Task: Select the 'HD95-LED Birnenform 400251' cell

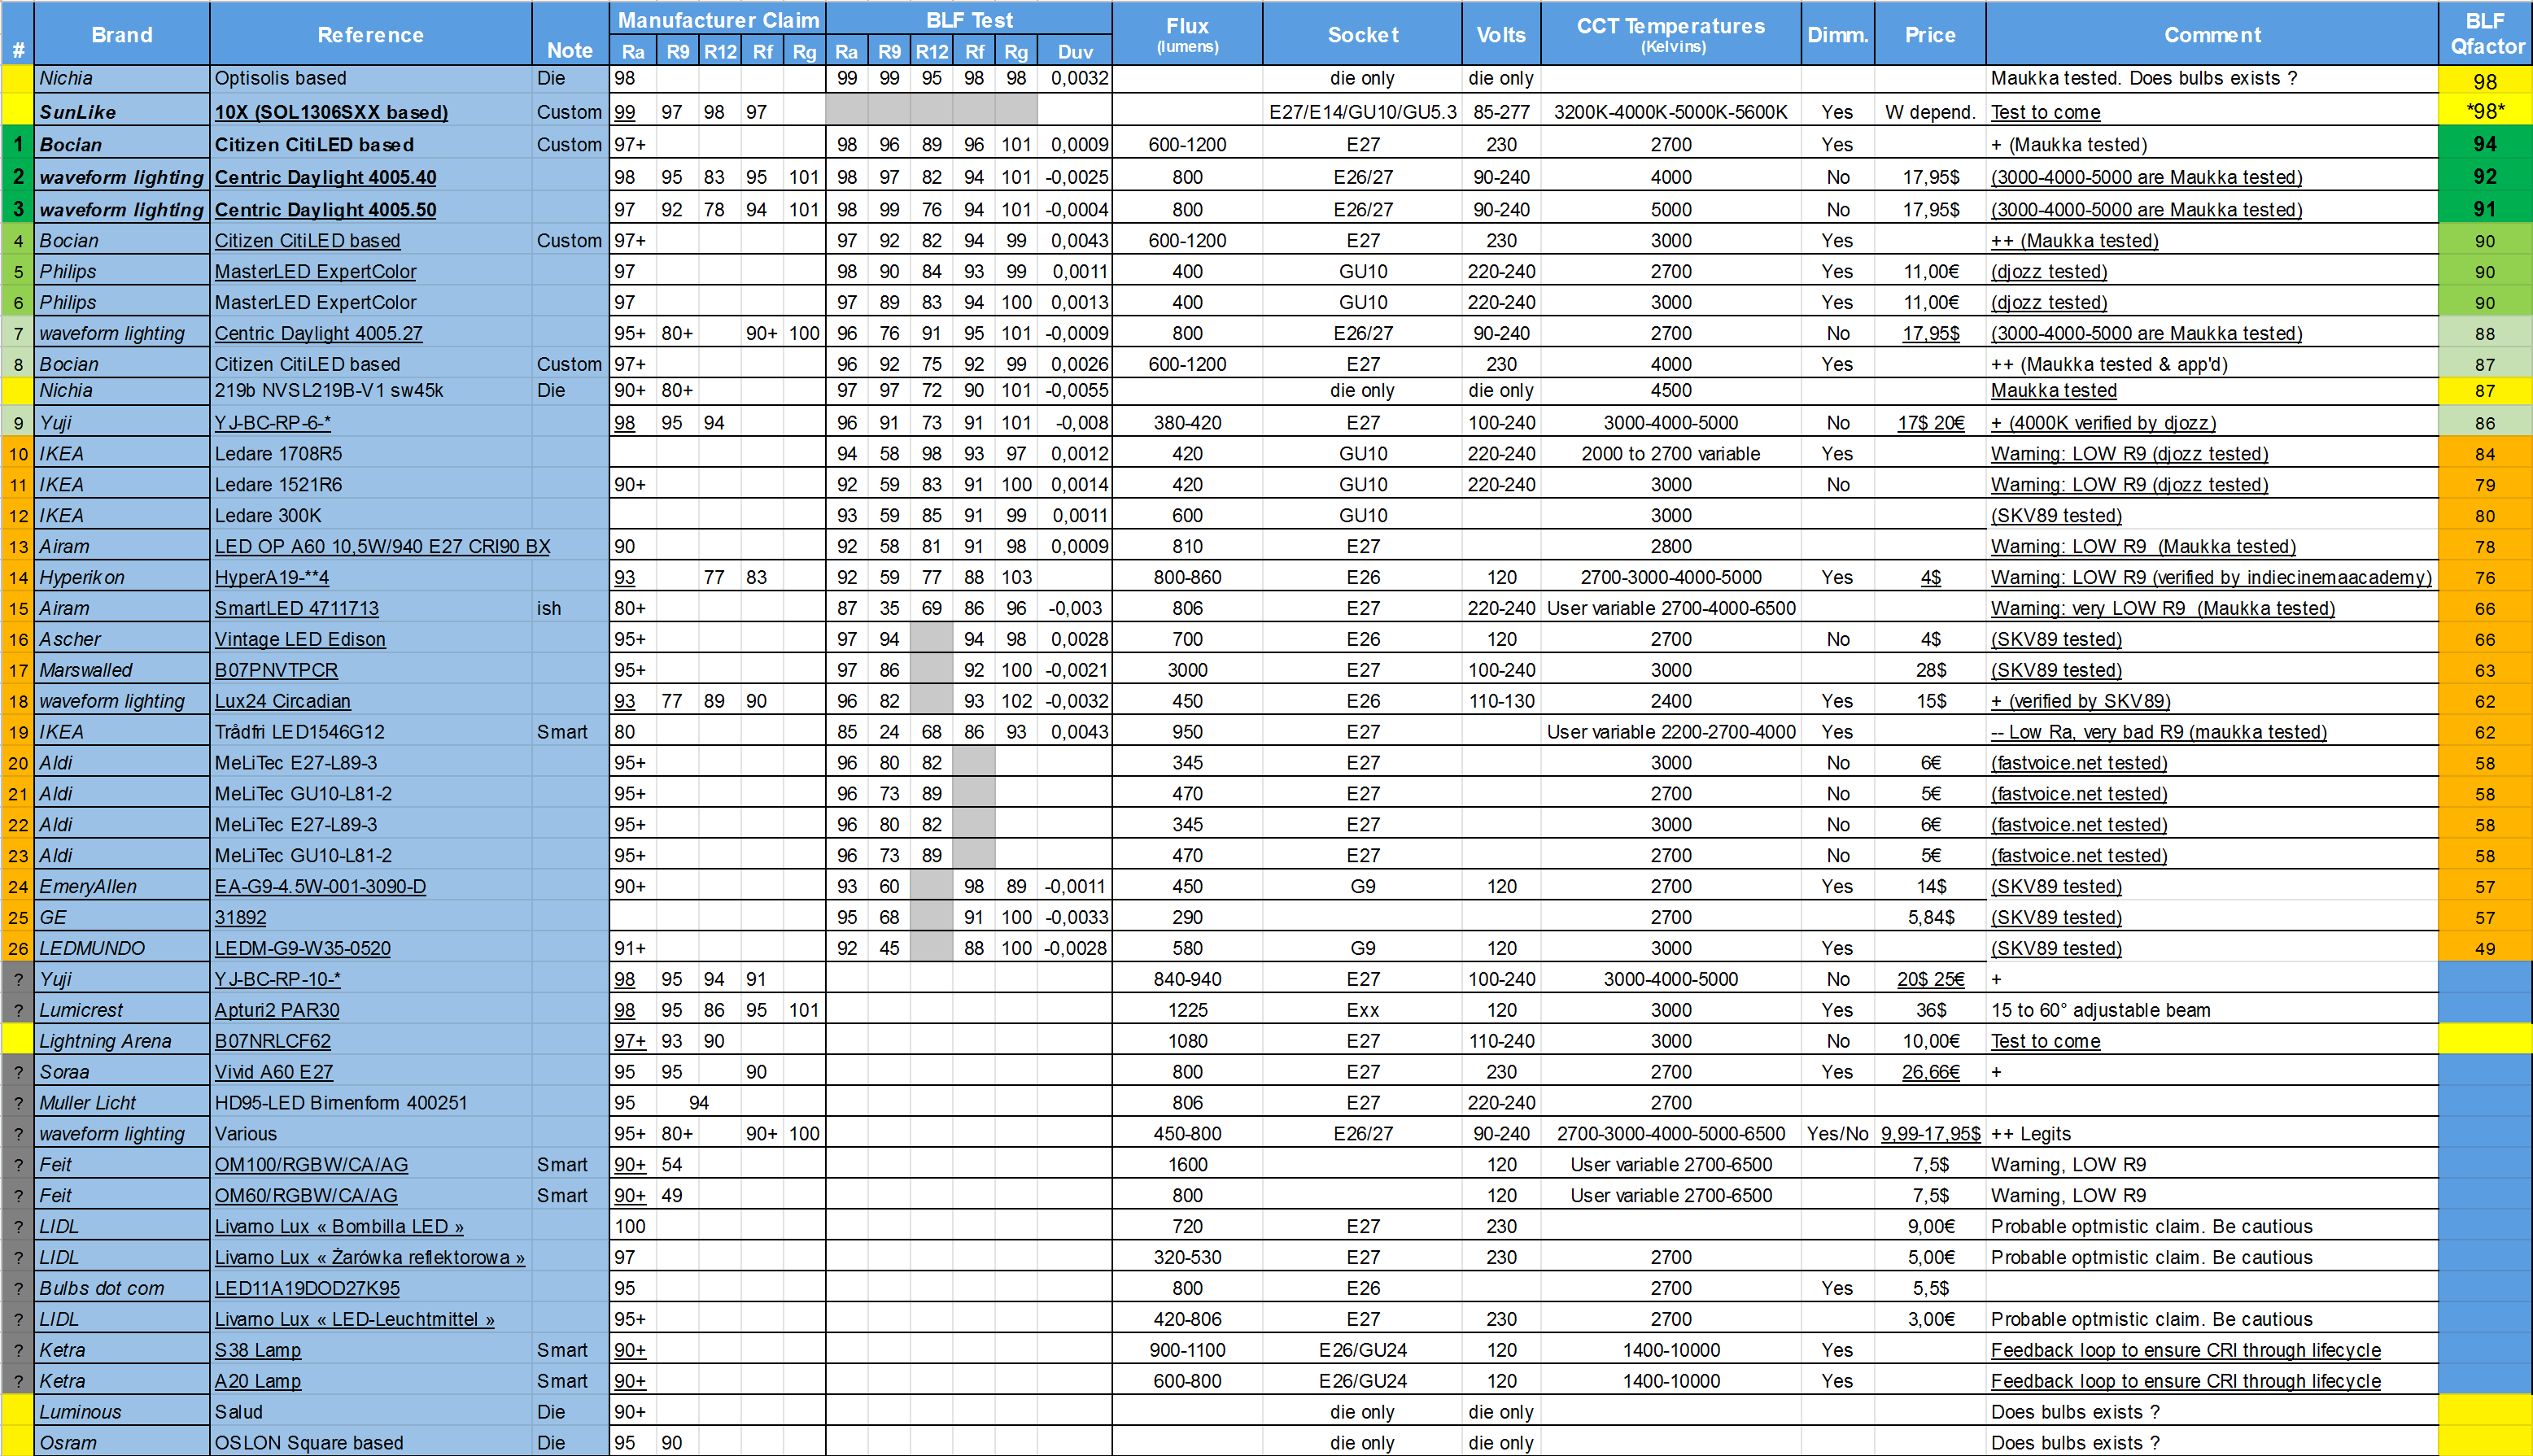Action: [x=370, y=1102]
